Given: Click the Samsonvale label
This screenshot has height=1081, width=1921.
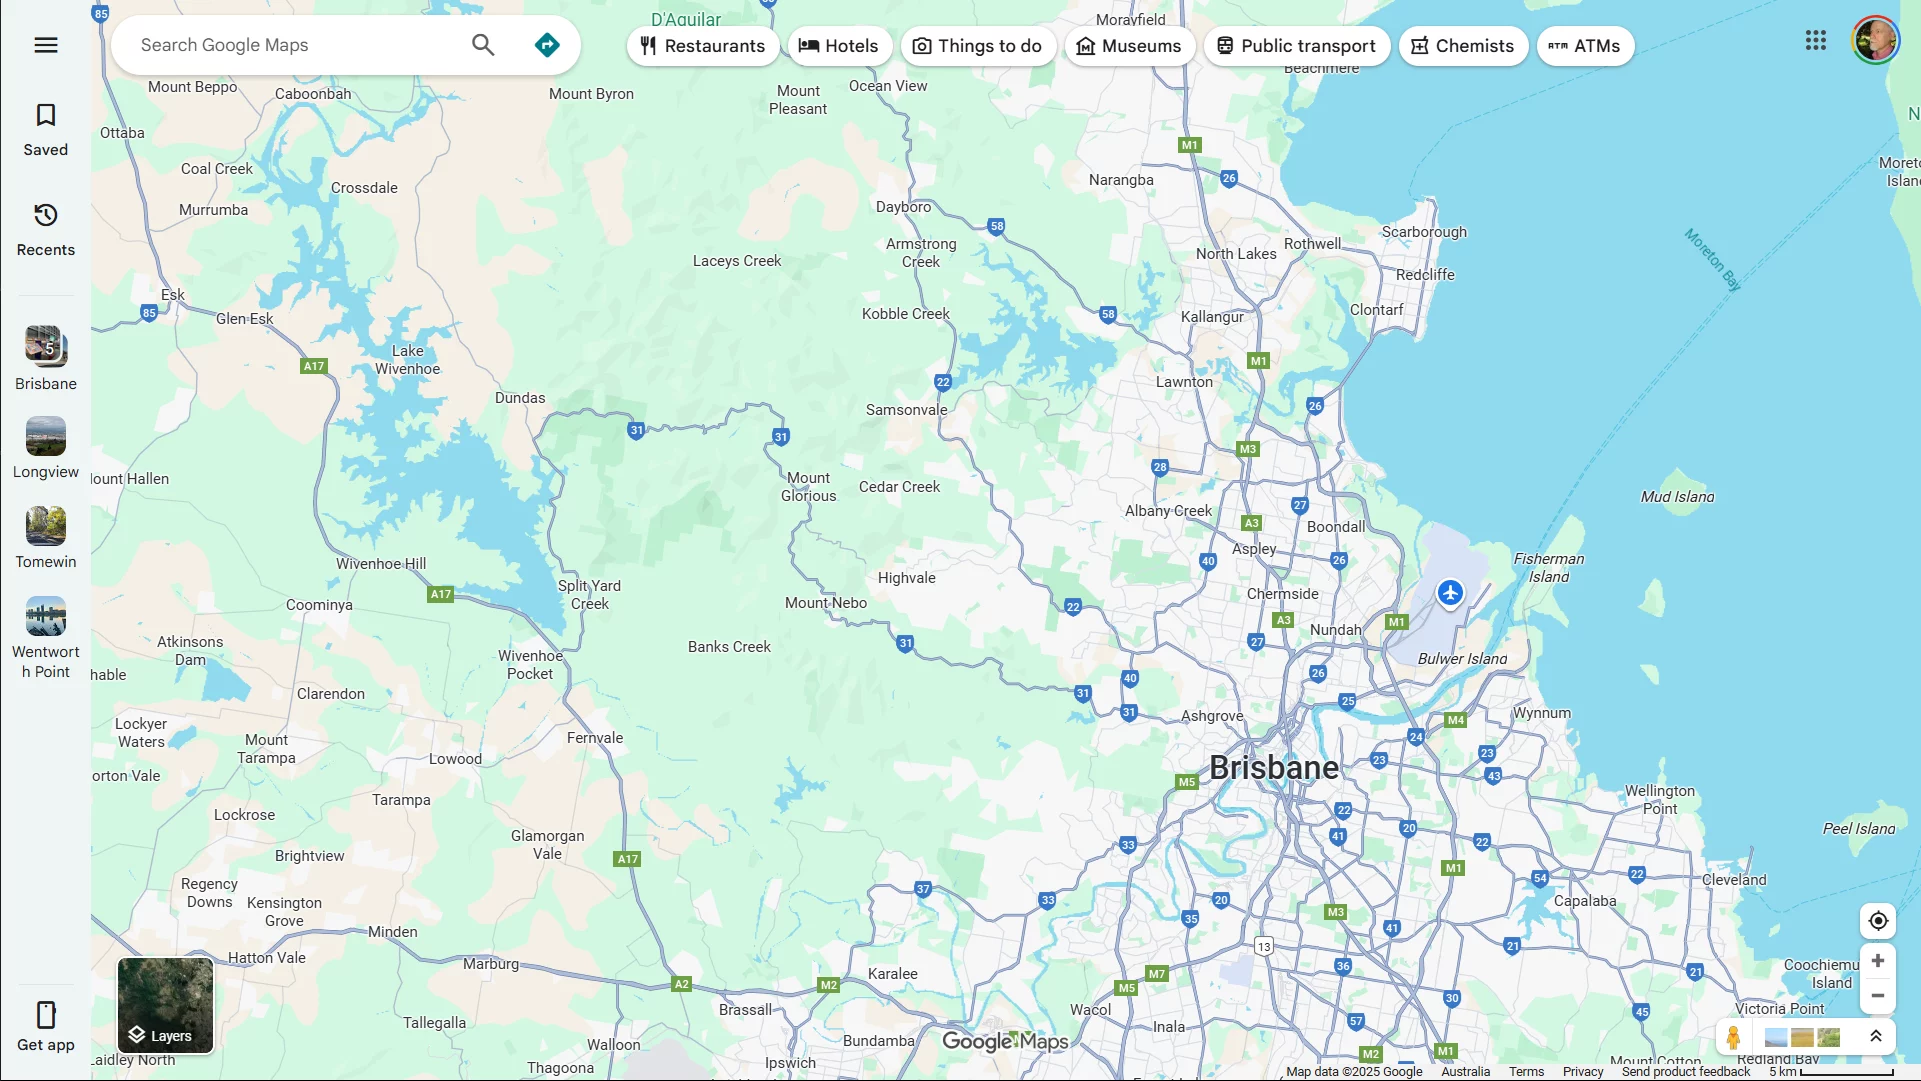Looking at the screenshot, I should 907,410.
